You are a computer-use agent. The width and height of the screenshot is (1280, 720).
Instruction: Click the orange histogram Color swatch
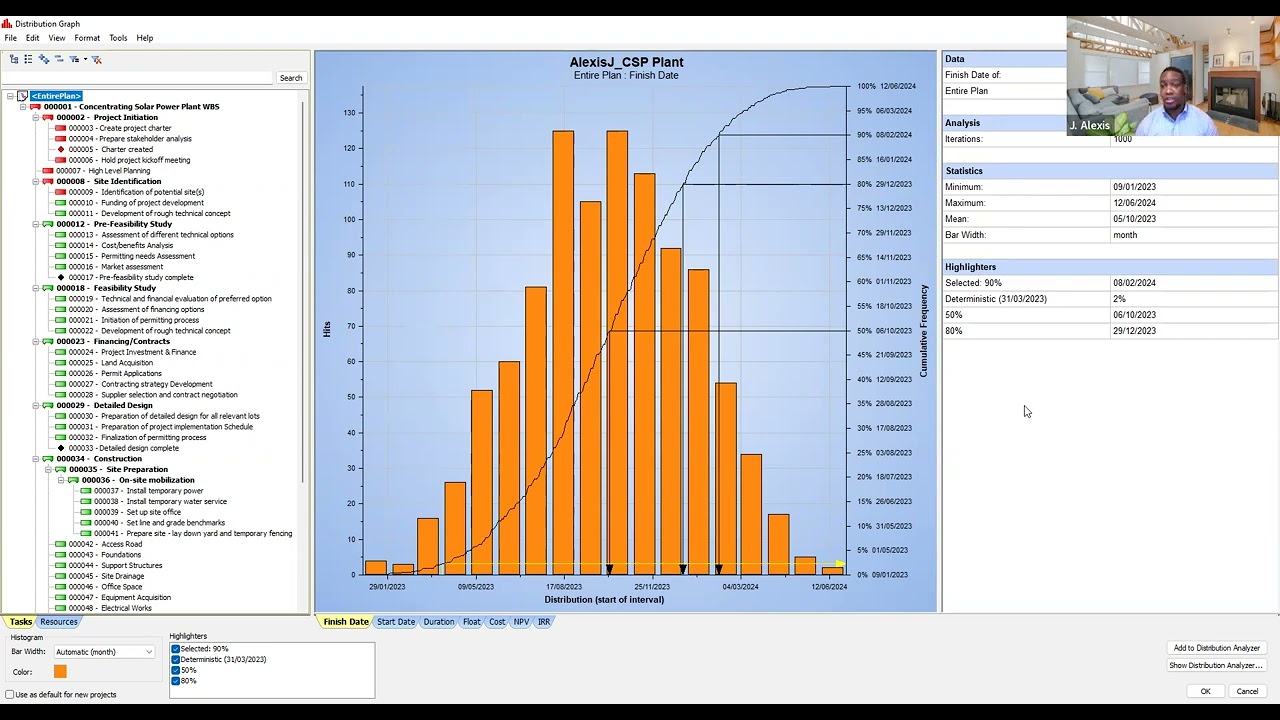60,672
